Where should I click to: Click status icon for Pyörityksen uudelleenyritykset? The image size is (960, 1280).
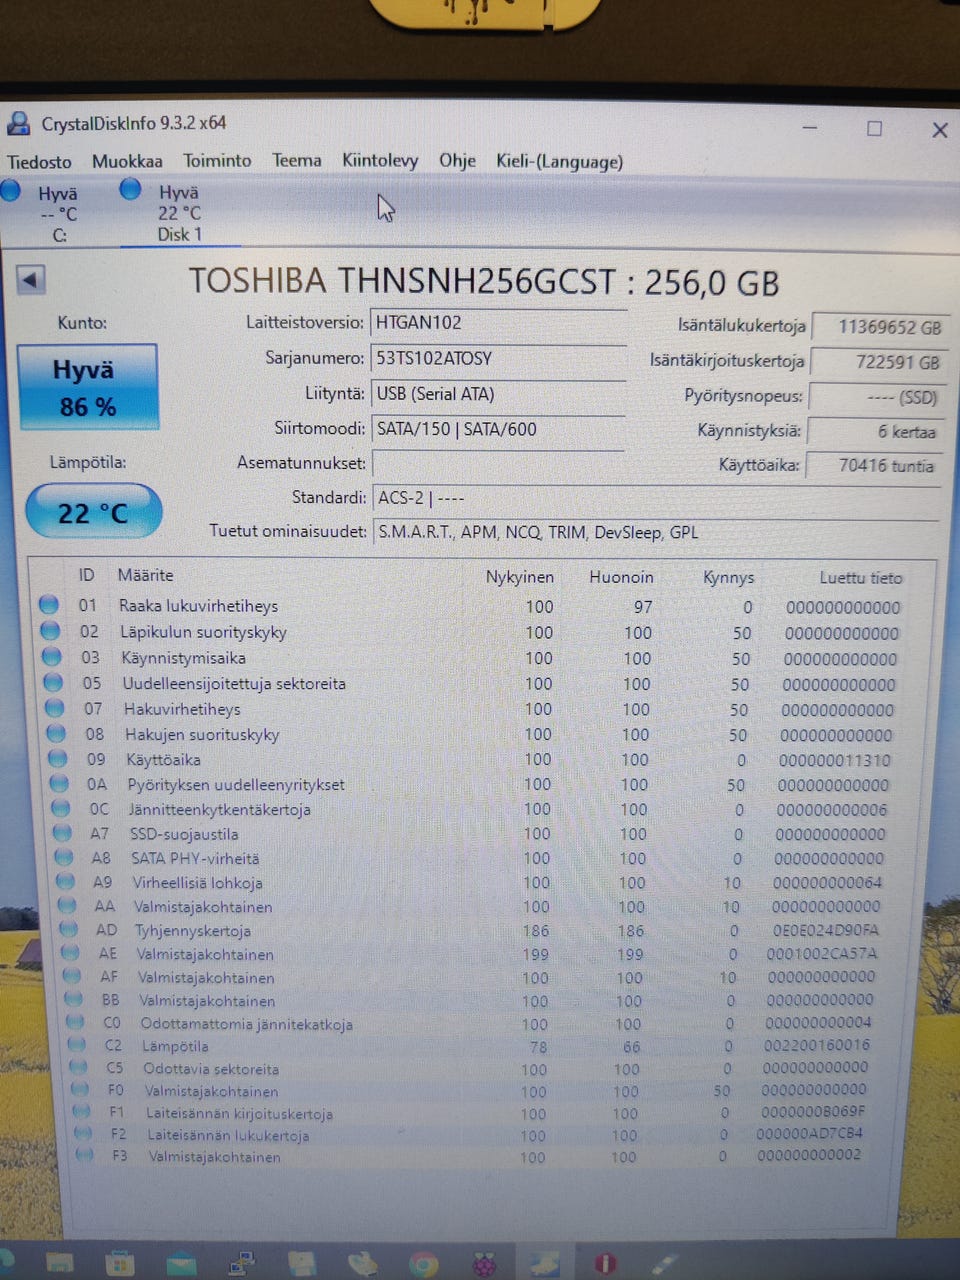tap(60, 783)
